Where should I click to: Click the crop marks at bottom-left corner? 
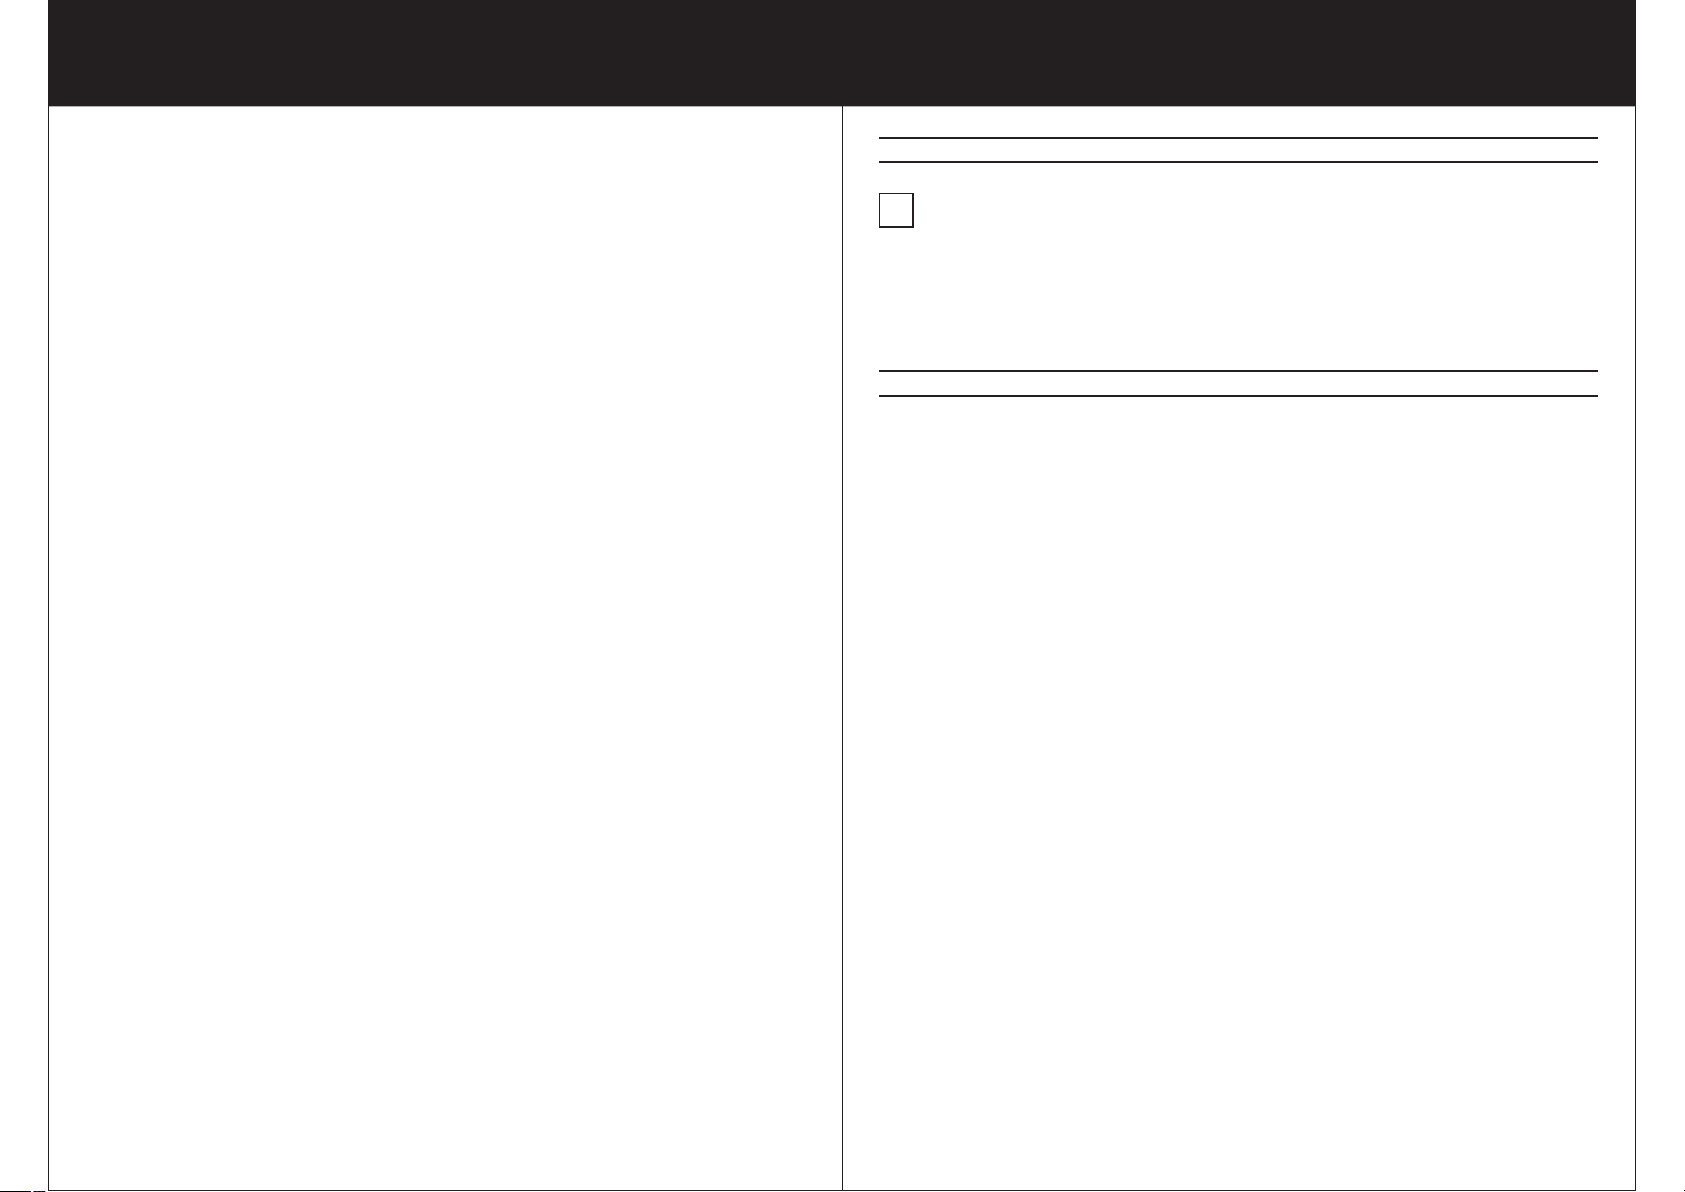[x=22, y=1190]
